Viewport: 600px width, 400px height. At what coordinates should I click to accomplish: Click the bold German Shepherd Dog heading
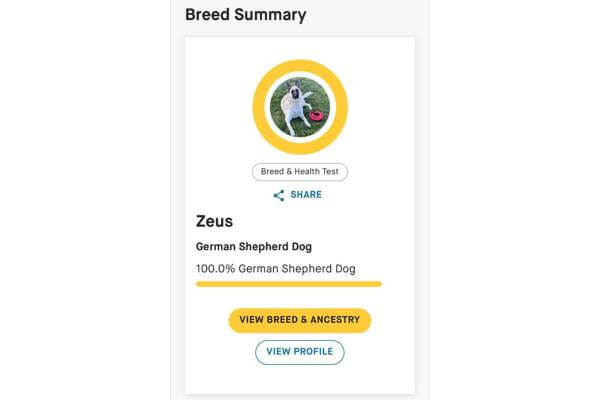coord(254,247)
